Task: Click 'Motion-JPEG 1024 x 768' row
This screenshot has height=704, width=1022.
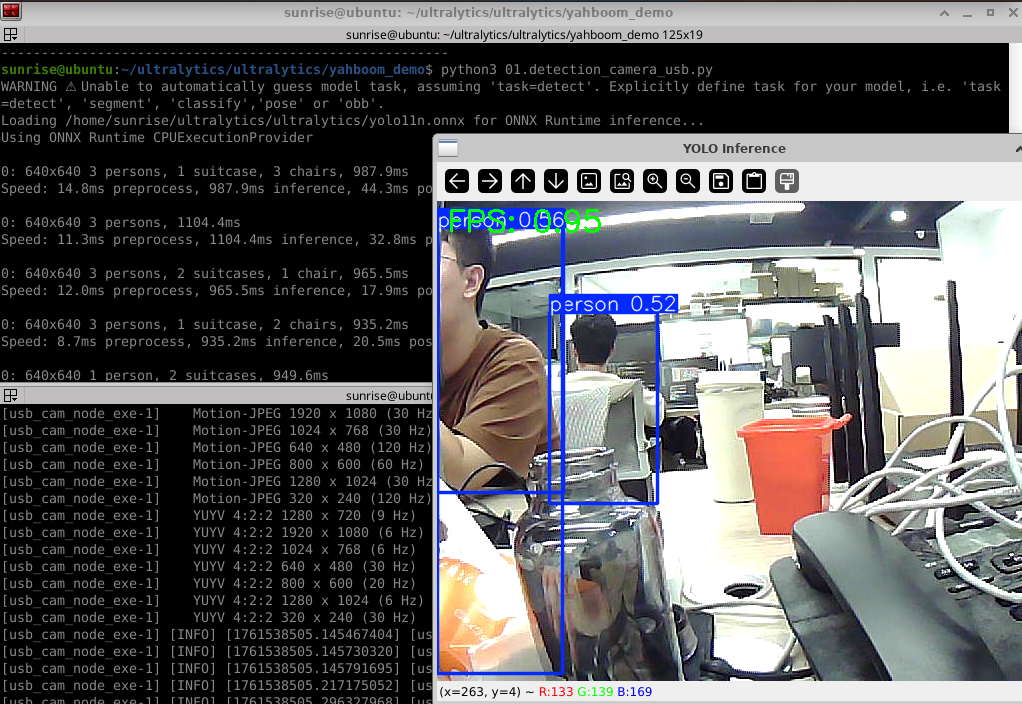Action: (x=216, y=430)
